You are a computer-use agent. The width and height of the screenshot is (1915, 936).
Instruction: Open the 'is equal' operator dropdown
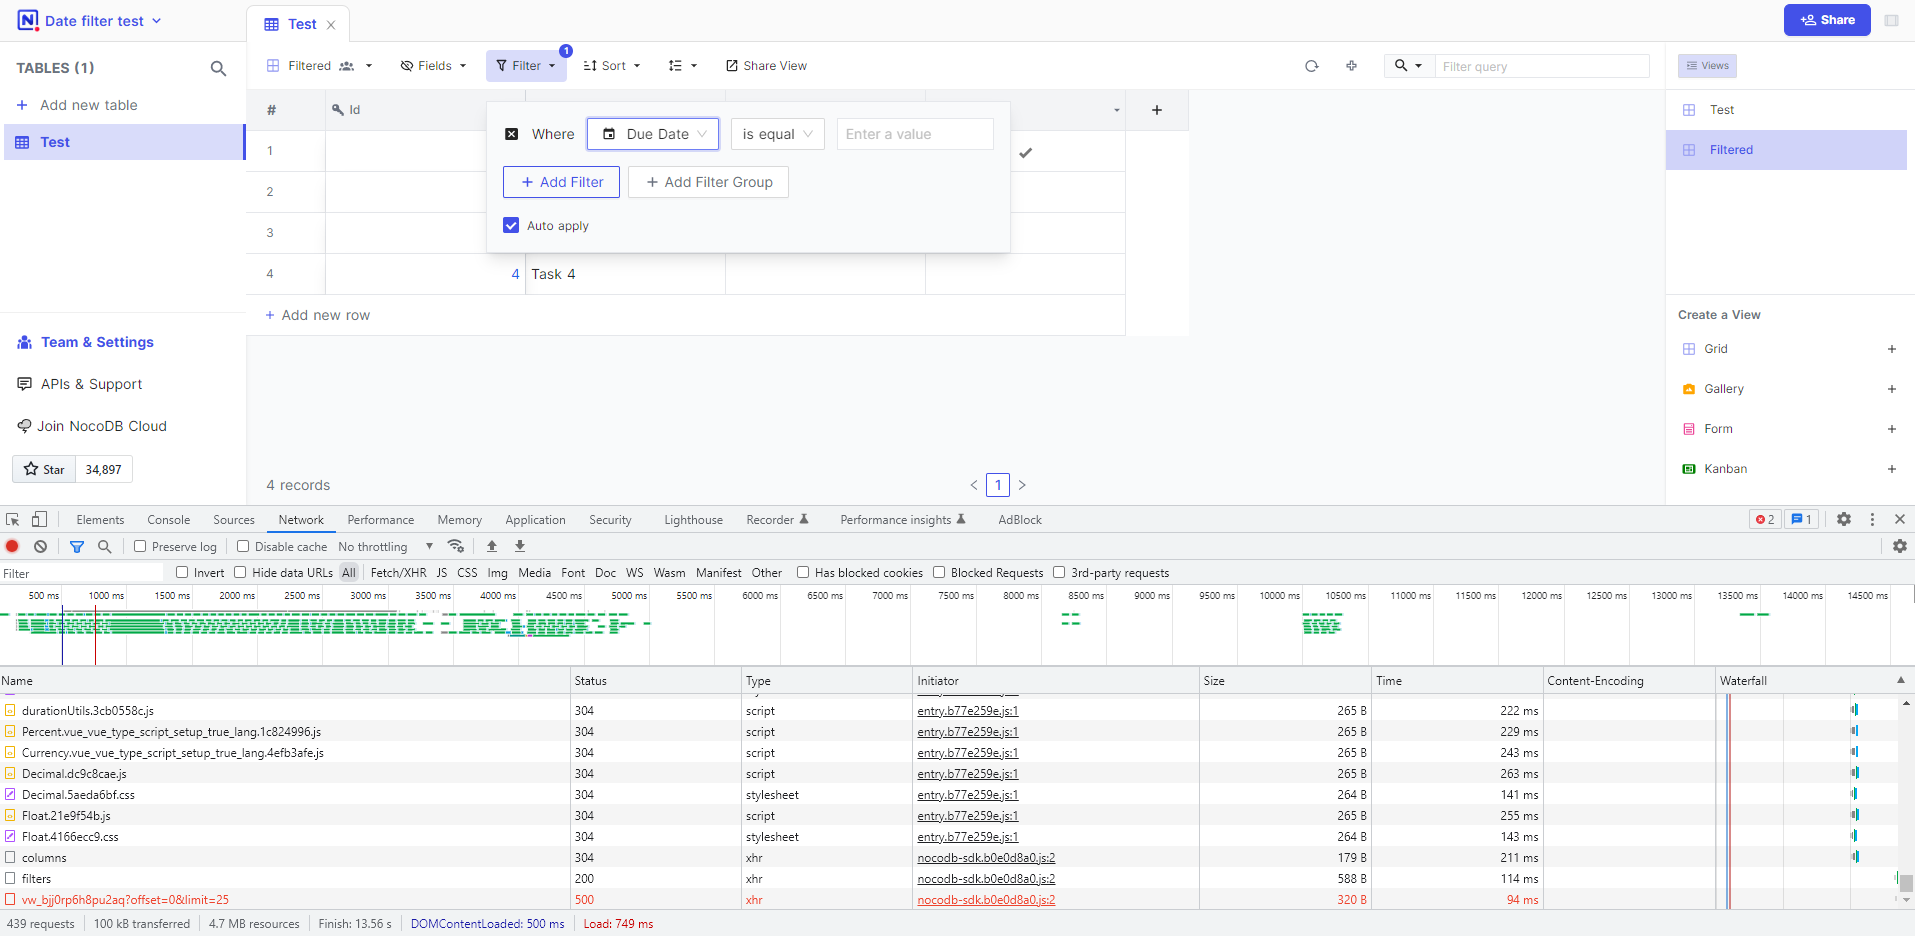(776, 133)
